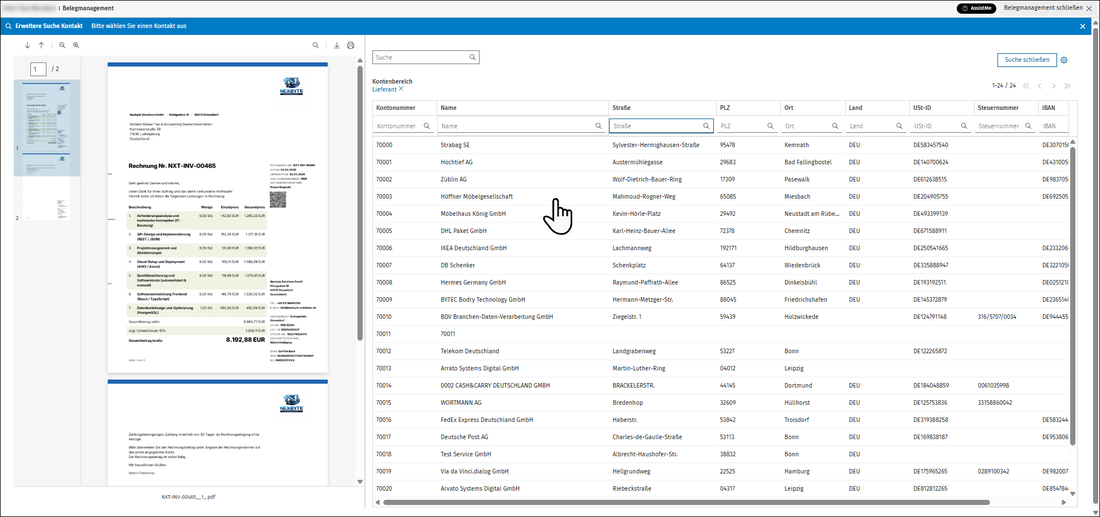Open search in the PDF viewer

click(x=316, y=45)
